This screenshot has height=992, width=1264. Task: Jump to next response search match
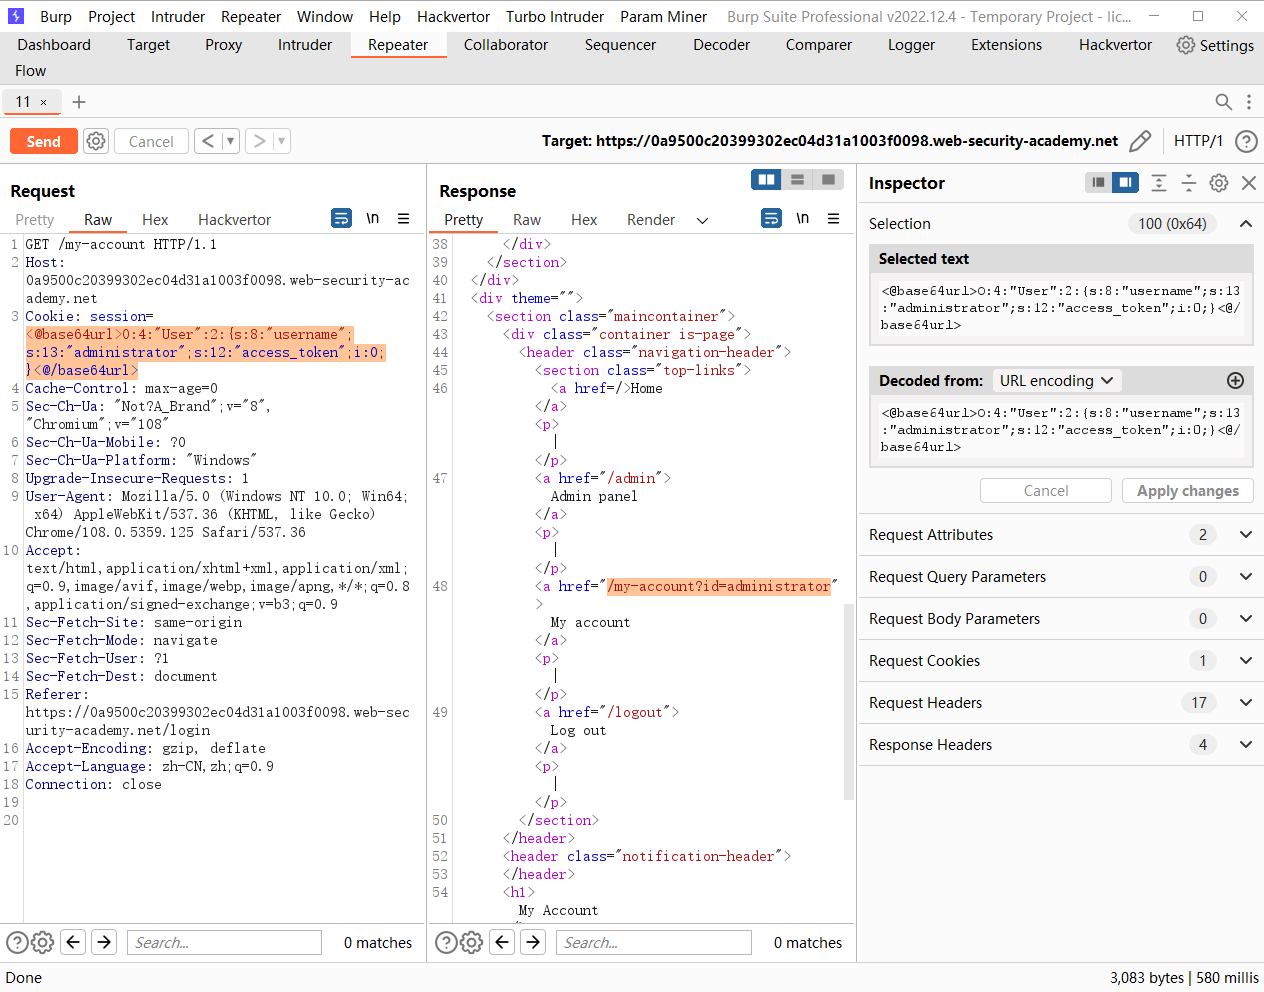(534, 942)
